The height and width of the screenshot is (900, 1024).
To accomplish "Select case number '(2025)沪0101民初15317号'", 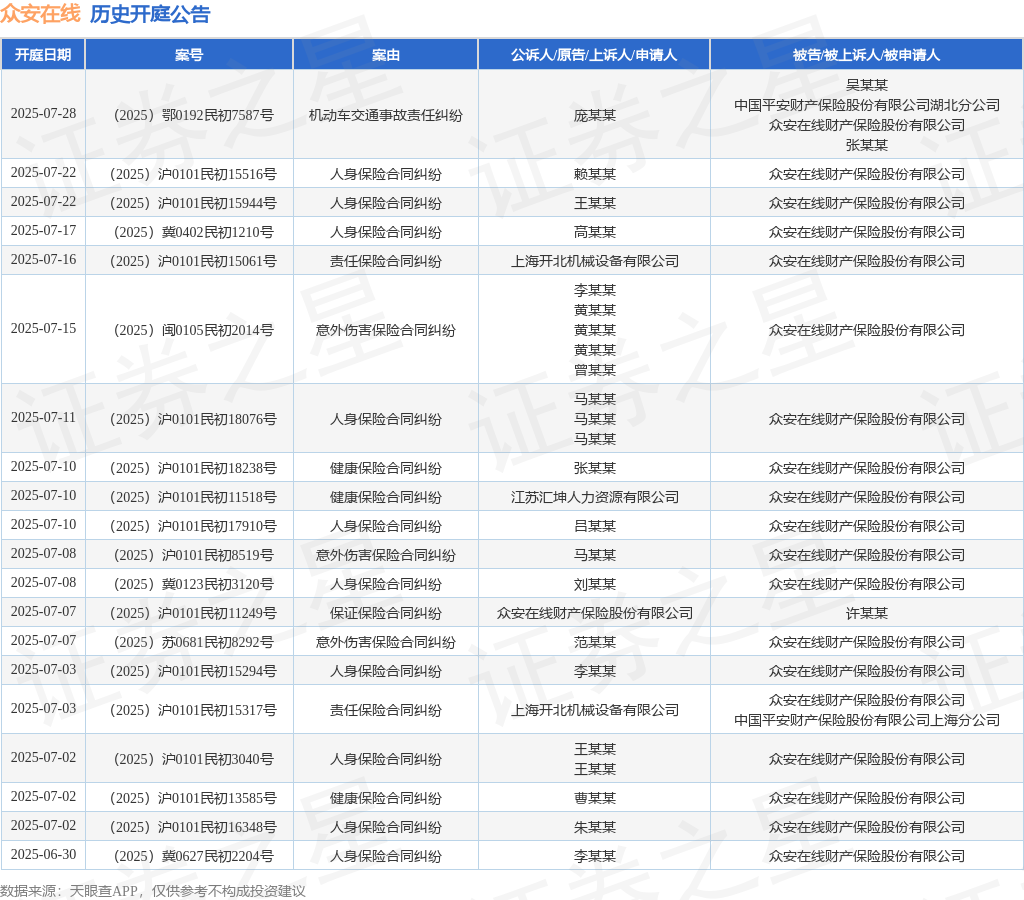I will click(193, 711).
